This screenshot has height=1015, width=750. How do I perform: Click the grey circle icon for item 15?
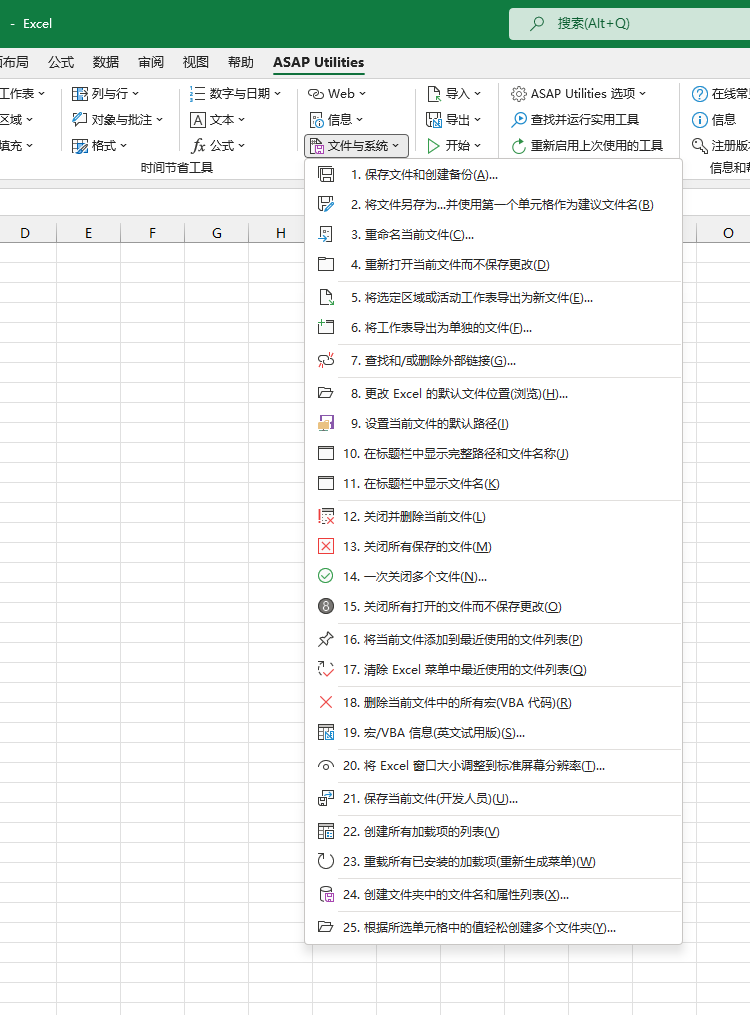(326, 606)
